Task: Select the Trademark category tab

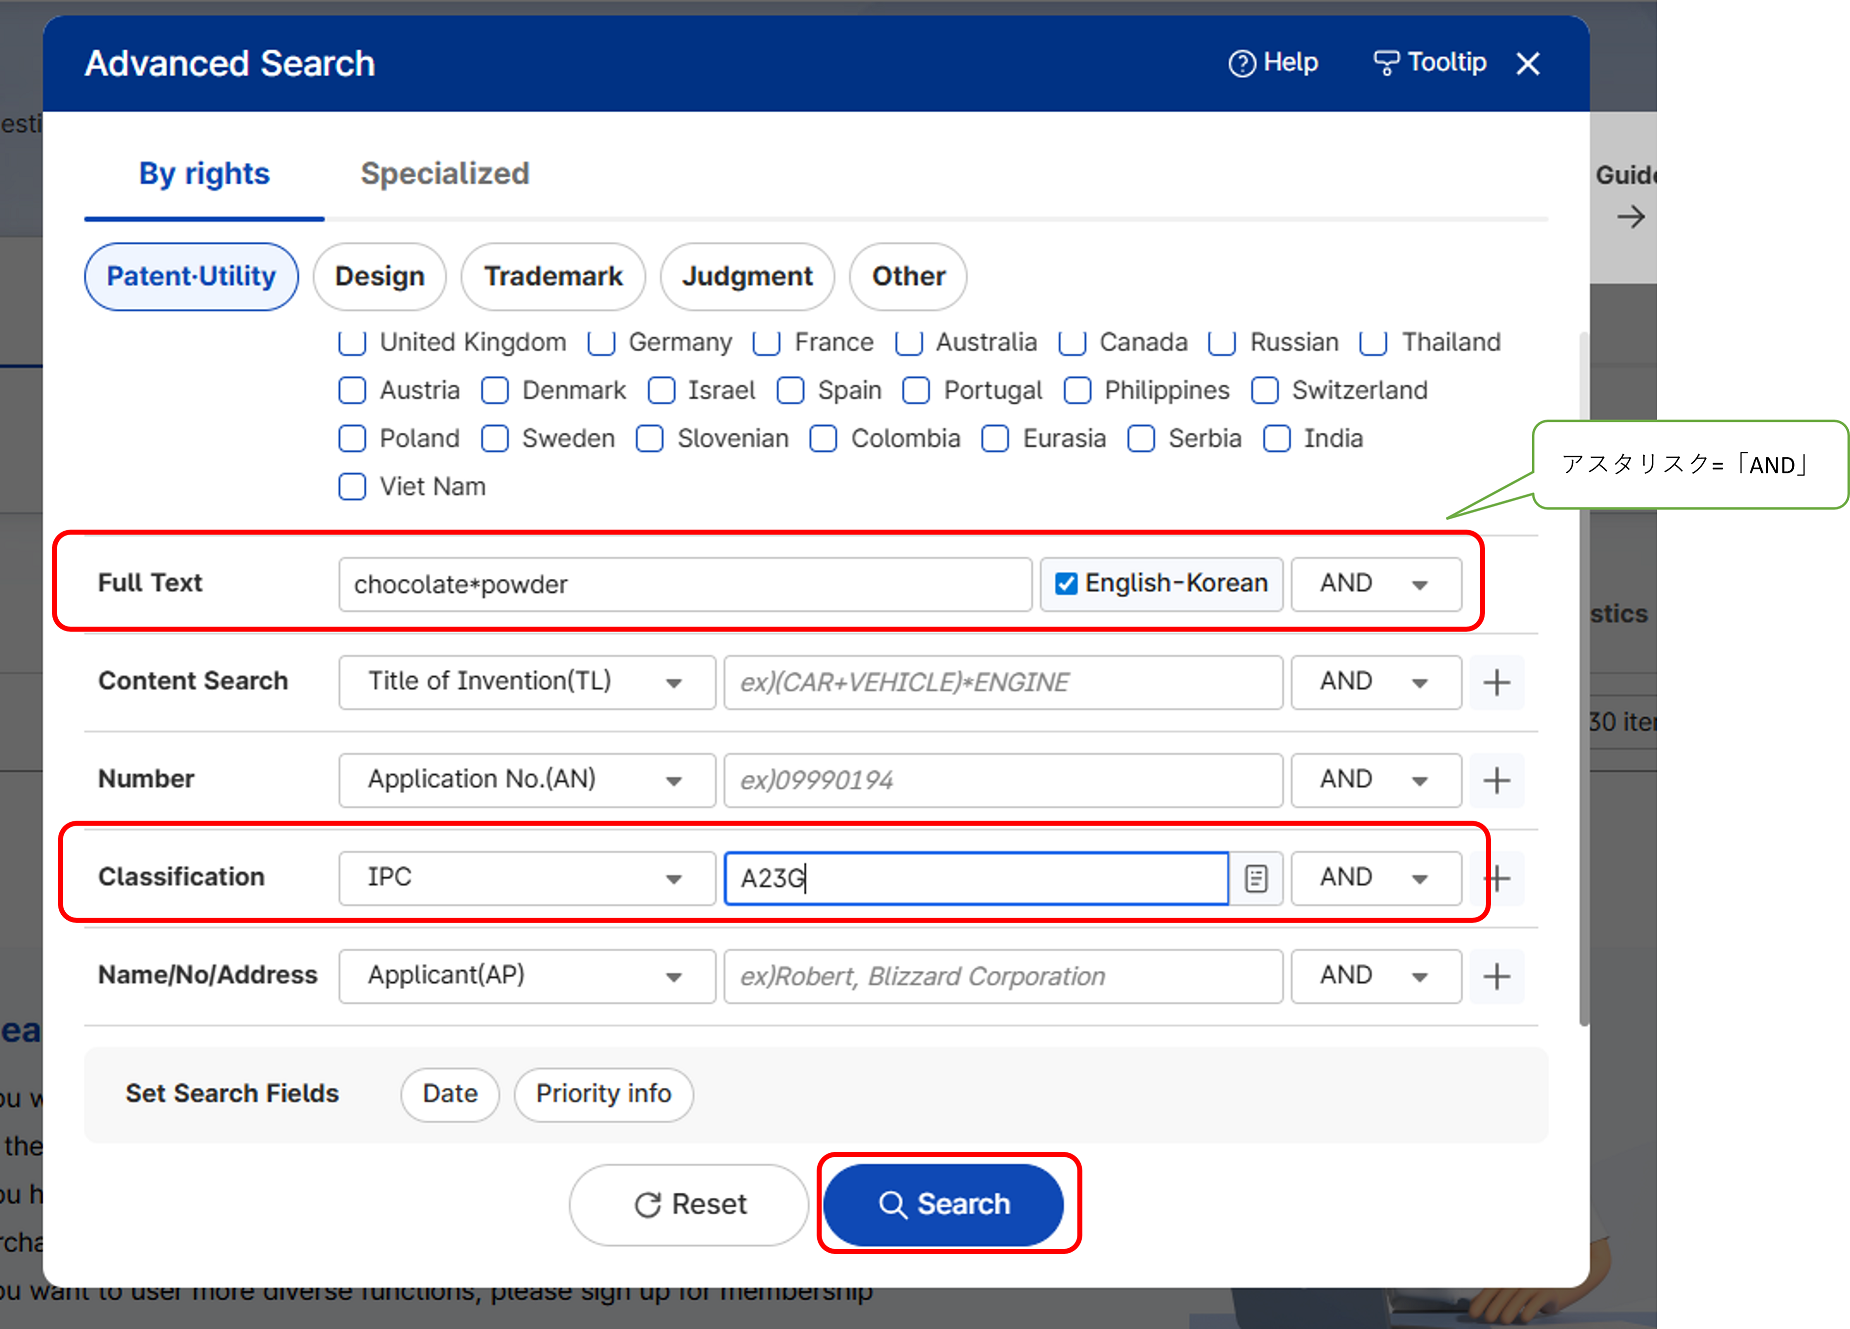Action: click(x=553, y=276)
